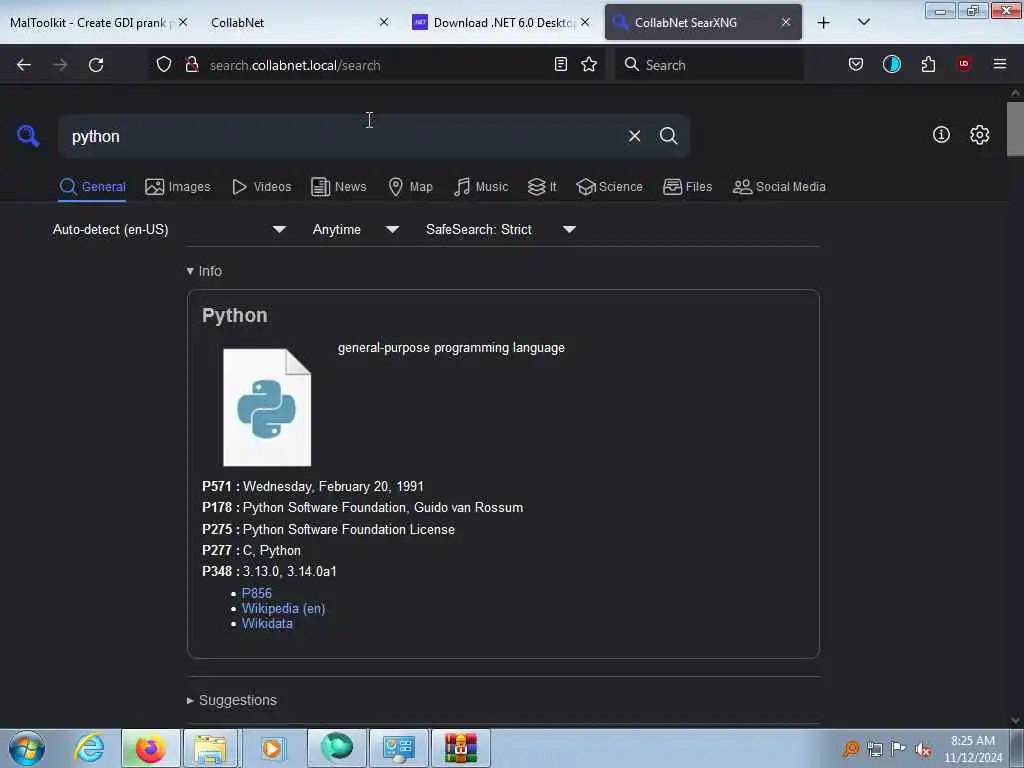Open WinRAR from the taskbar
1024x768 pixels.
click(460, 748)
